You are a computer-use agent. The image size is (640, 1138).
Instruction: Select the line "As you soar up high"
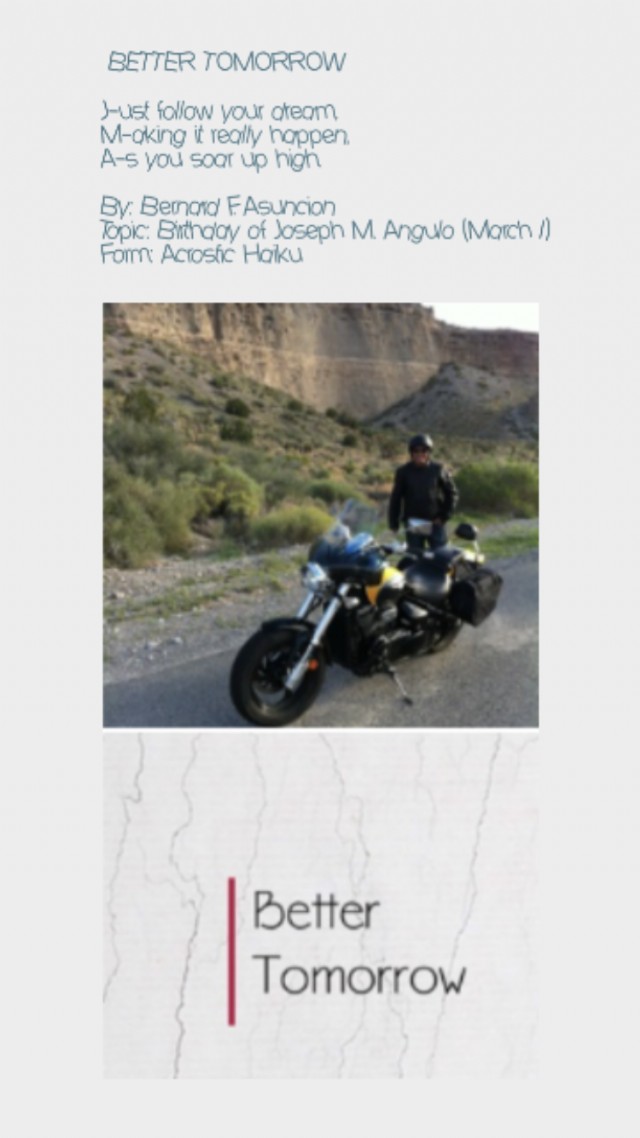(x=210, y=159)
